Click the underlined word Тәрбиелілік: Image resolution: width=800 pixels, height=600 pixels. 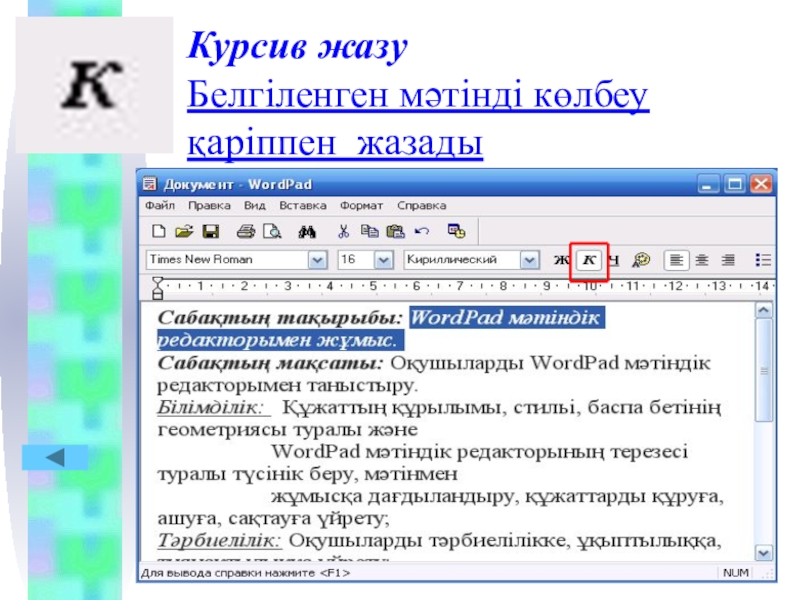click(x=219, y=540)
